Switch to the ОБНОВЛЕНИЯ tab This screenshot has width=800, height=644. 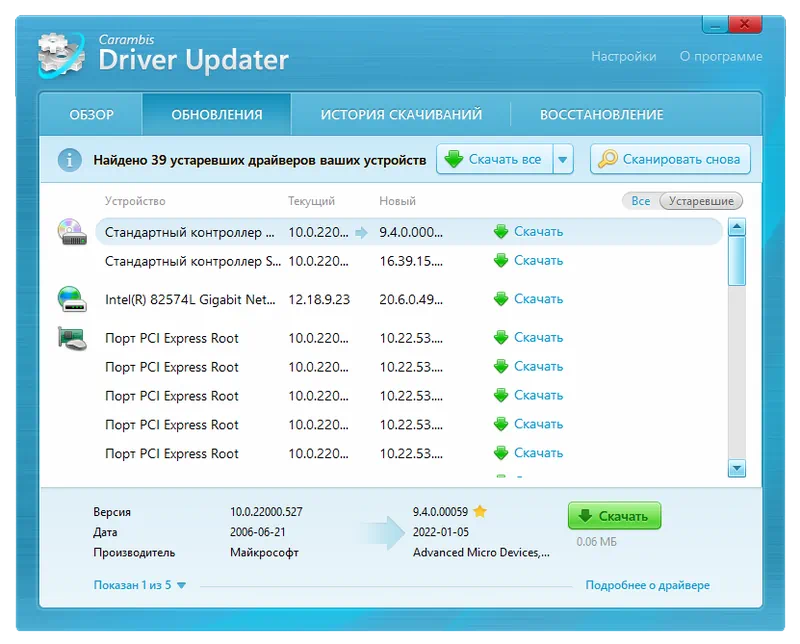(217, 114)
